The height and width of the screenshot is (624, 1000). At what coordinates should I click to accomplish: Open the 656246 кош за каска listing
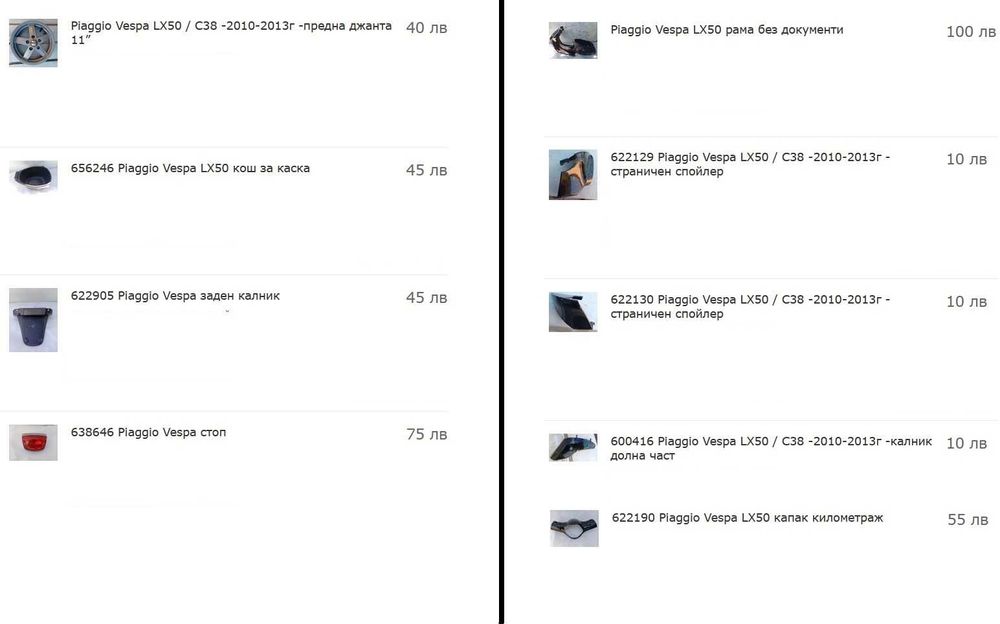(x=190, y=168)
